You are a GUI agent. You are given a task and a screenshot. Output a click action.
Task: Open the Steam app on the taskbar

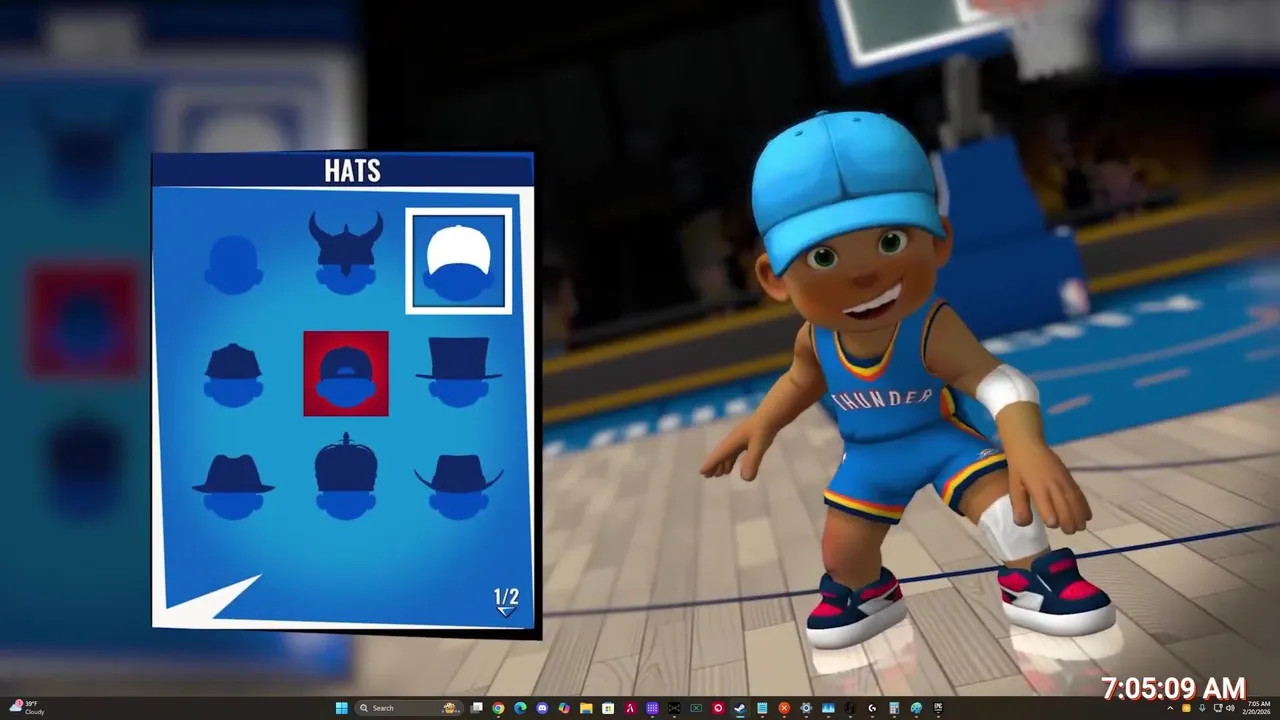739,708
